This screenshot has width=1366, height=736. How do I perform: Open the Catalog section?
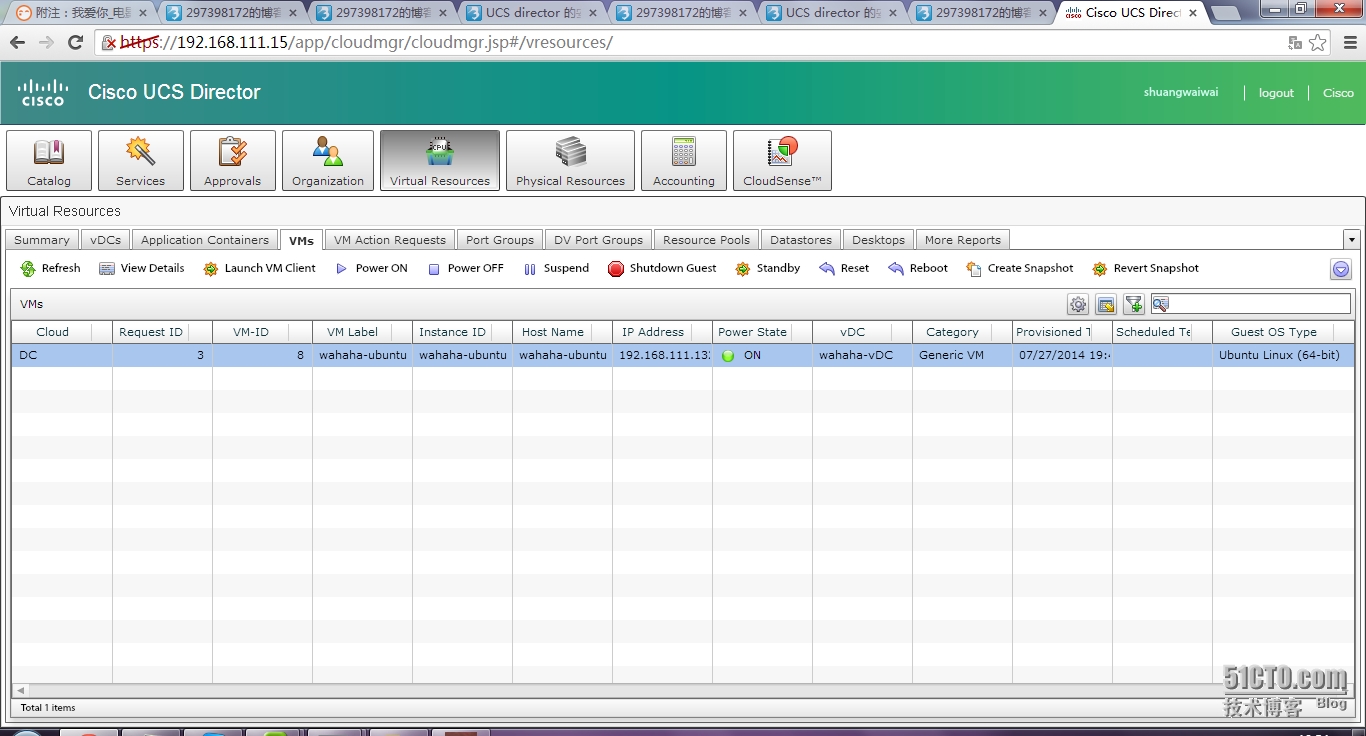click(x=49, y=160)
